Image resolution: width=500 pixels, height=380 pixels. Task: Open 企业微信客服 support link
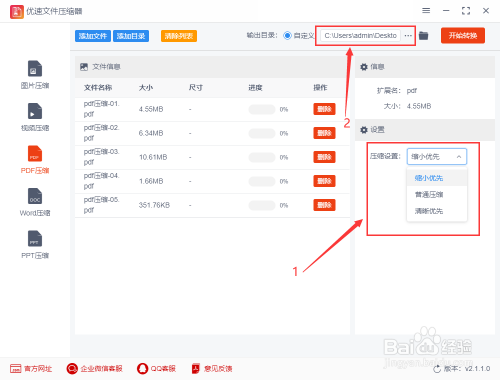tap(94, 368)
